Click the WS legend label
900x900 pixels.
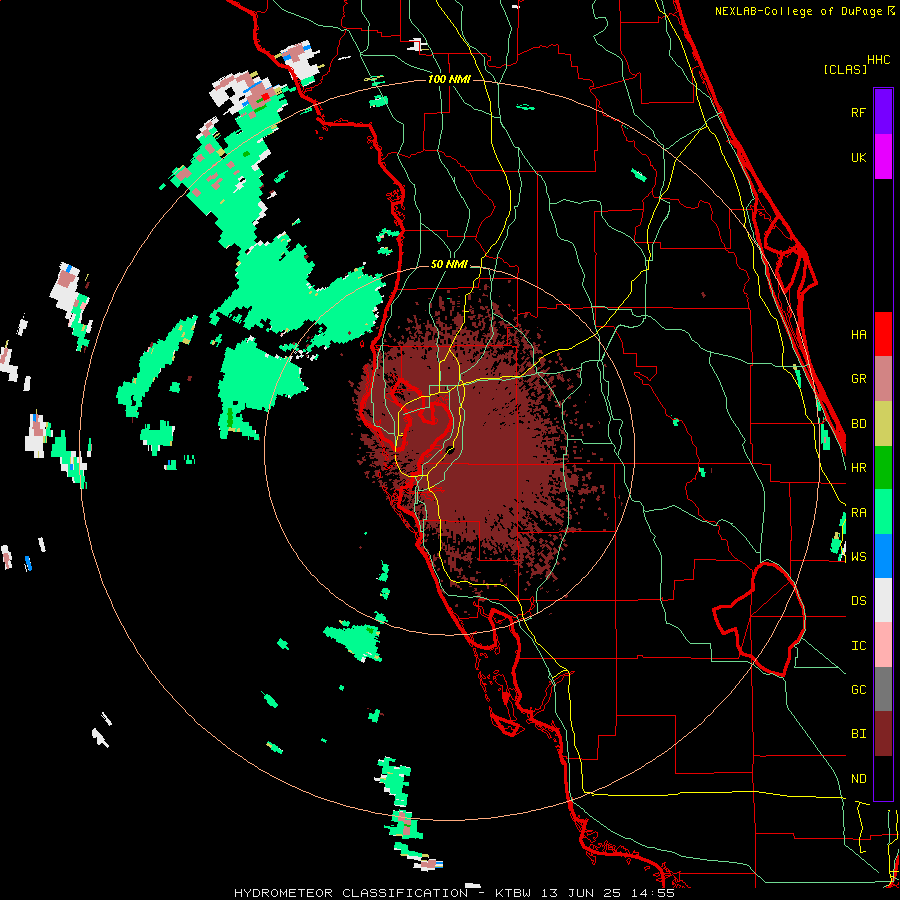coord(858,556)
